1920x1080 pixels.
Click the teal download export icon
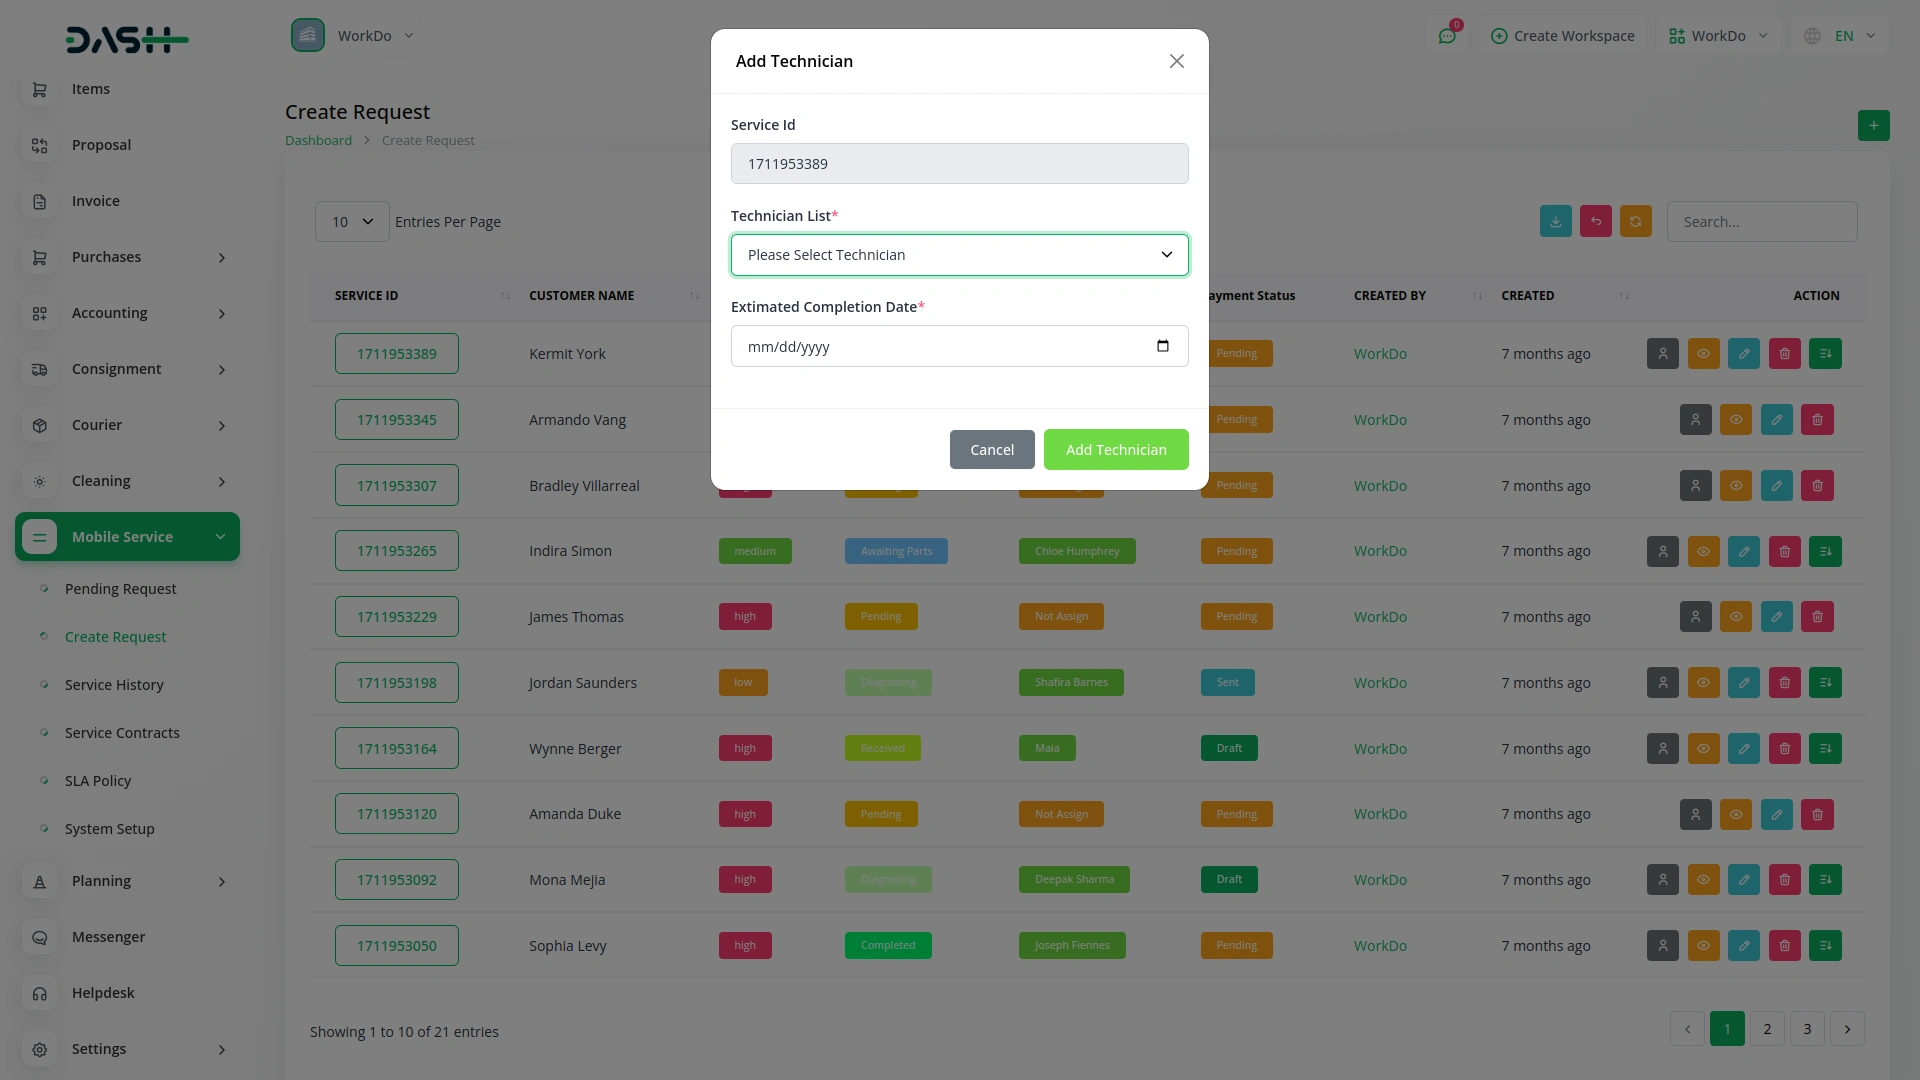click(x=1555, y=222)
